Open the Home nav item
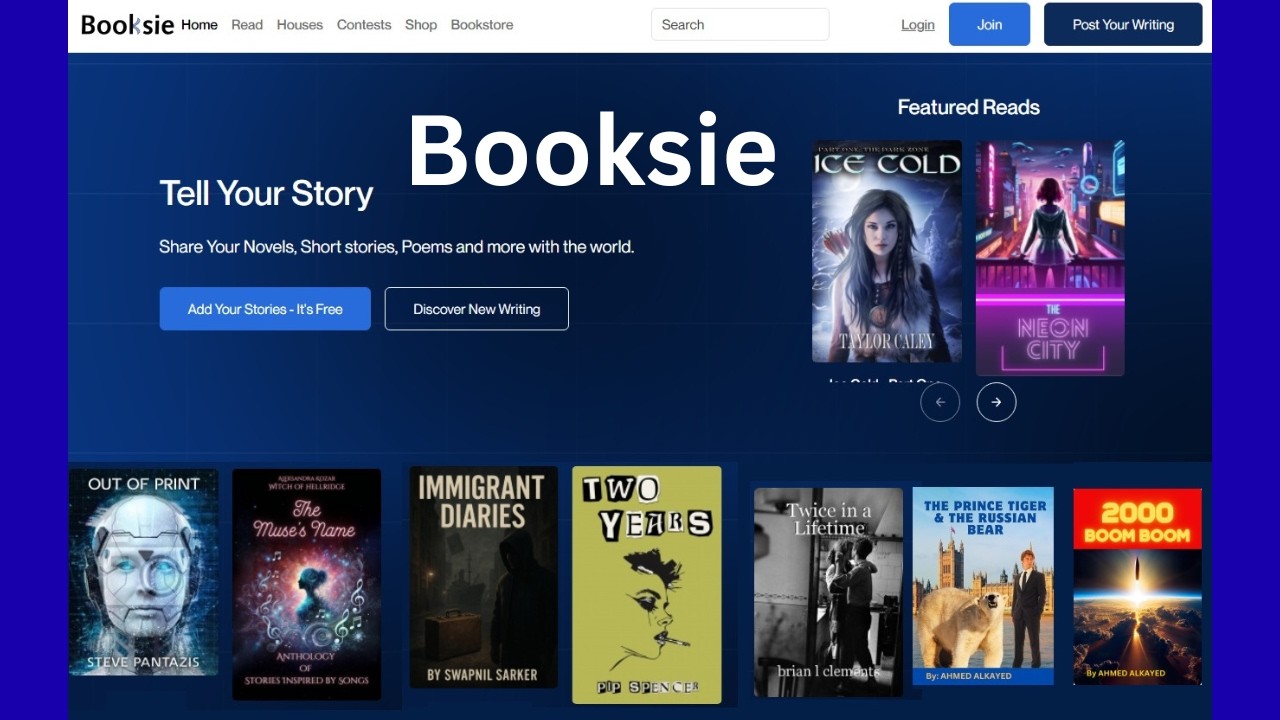The height and width of the screenshot is (720, 1280). pyautogui.click(x=199, y=24)
